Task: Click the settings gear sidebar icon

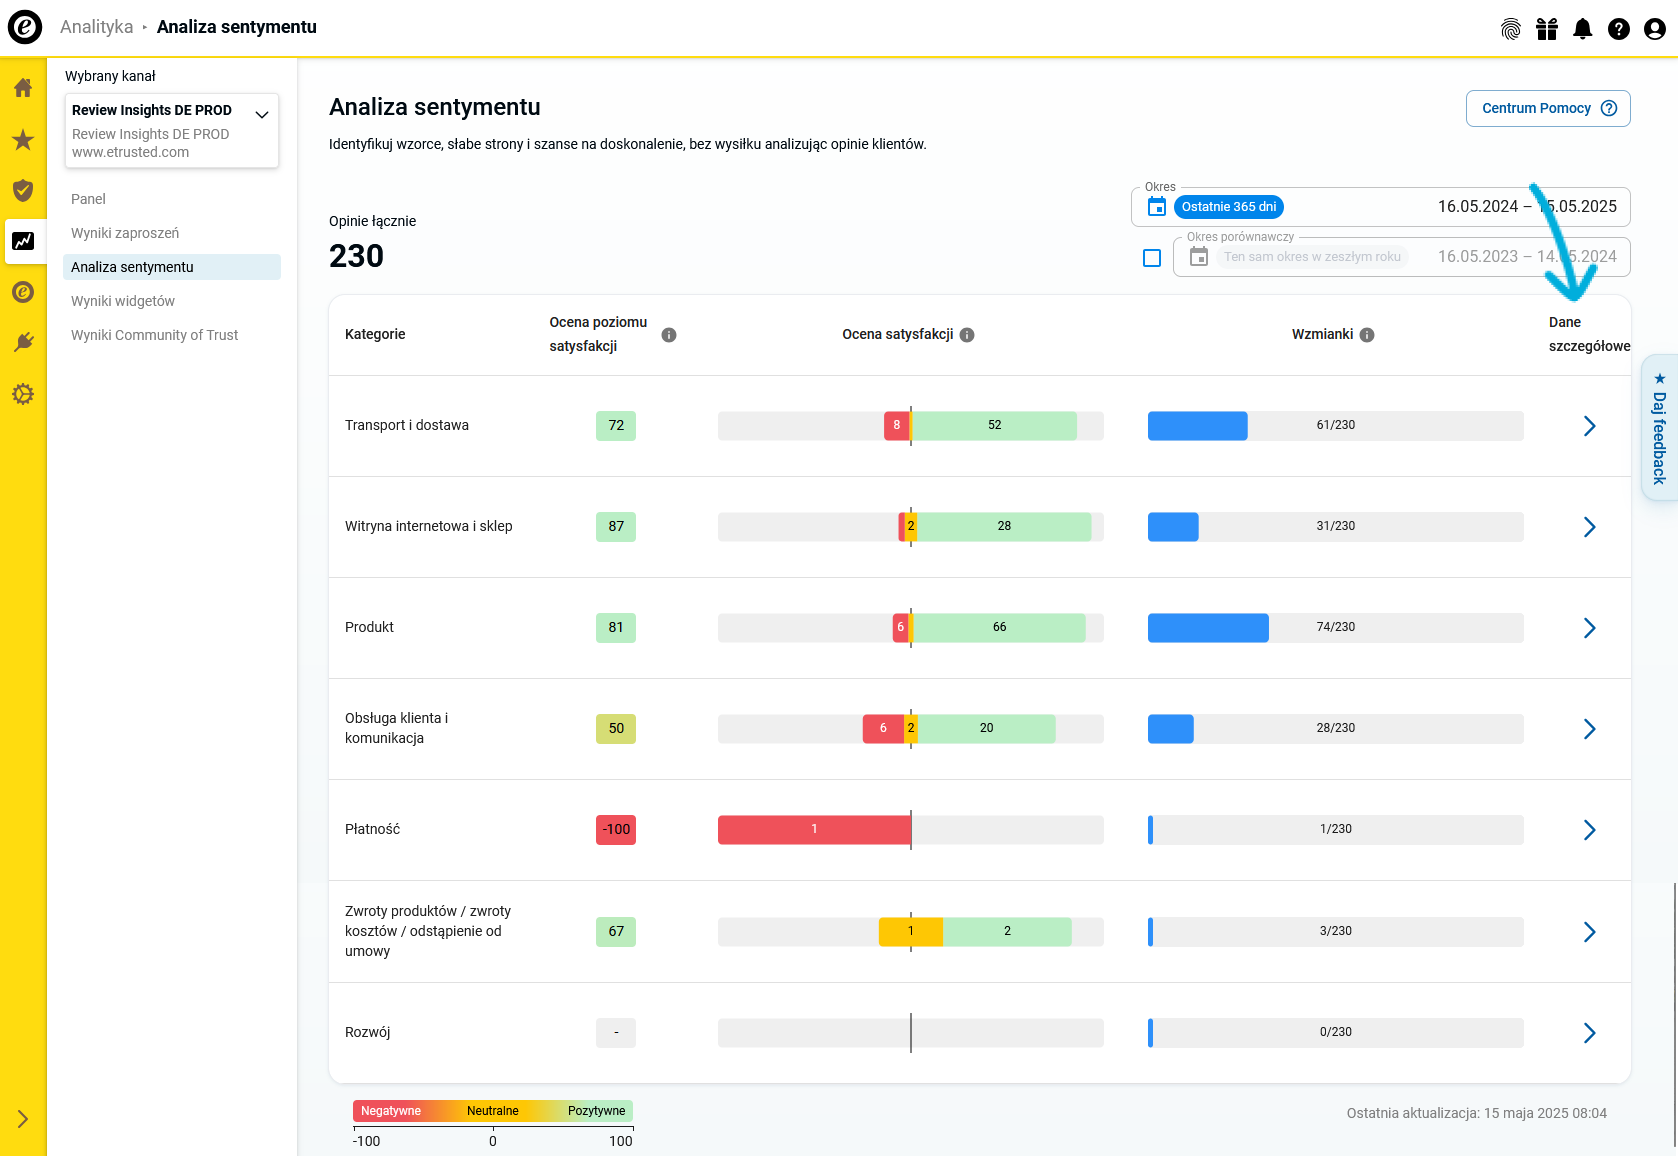Action: (23, 394)
